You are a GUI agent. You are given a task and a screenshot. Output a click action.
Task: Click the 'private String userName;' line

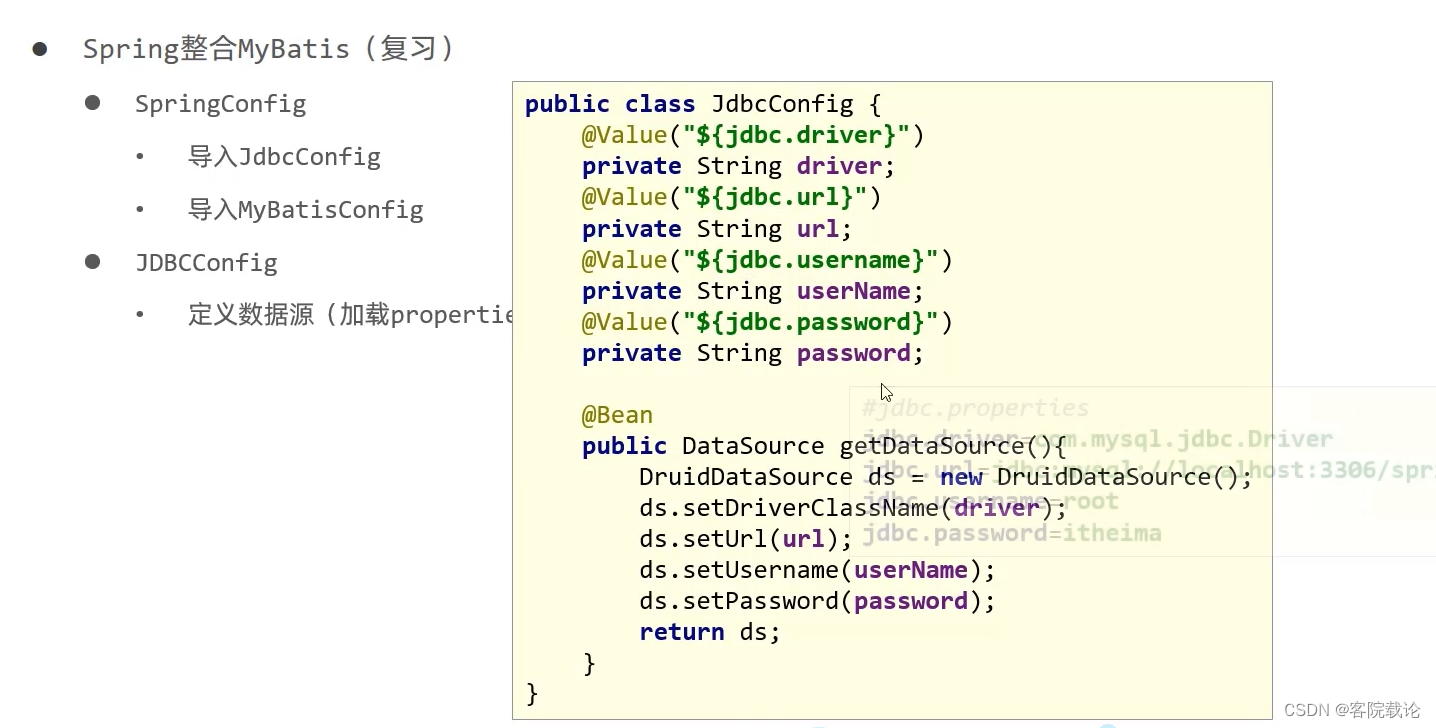point(753,291)
